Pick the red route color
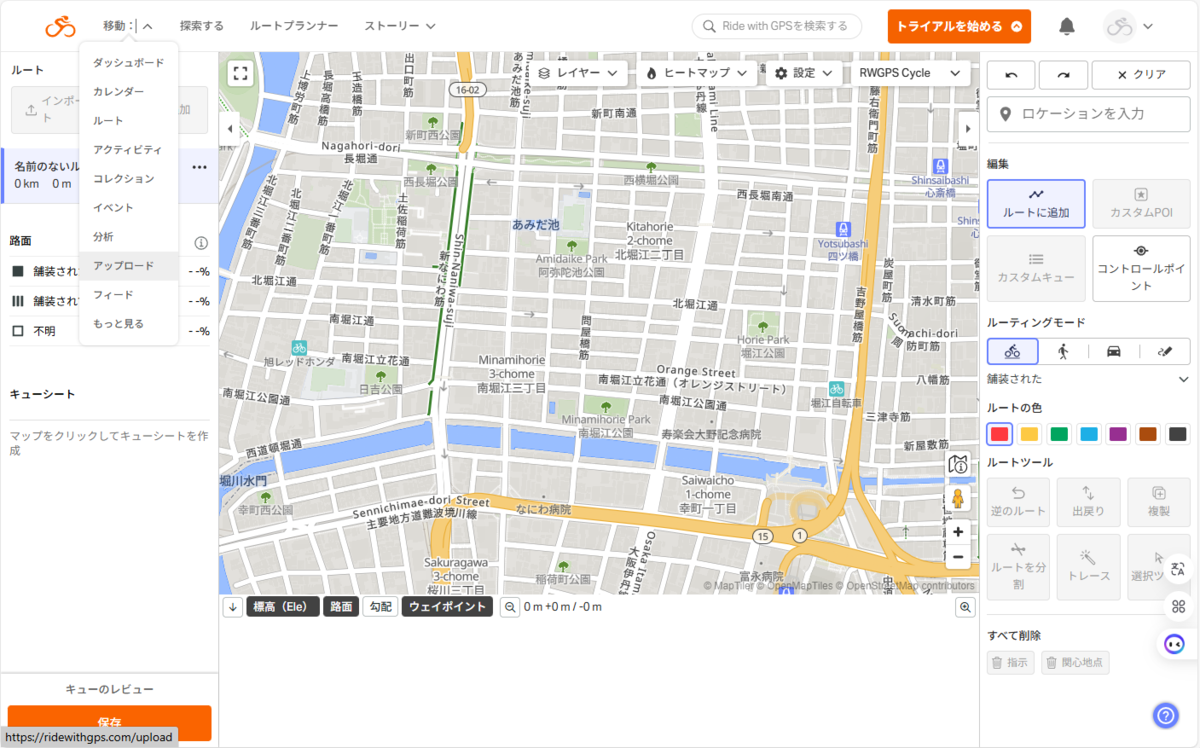Viewport: 1200px width, 748px height. click(x=999, y=434)
